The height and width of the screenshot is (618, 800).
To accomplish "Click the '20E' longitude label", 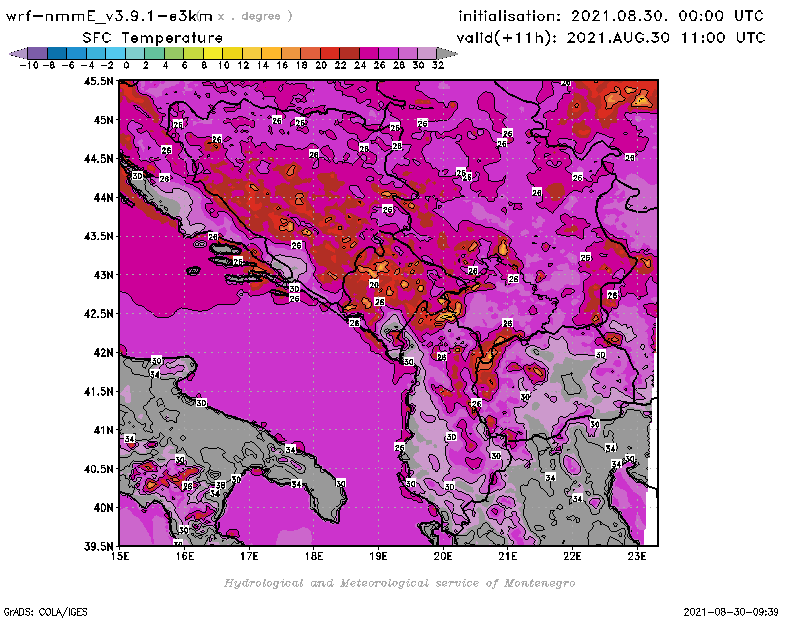I will pyautogui.click(x=443, y=556).
